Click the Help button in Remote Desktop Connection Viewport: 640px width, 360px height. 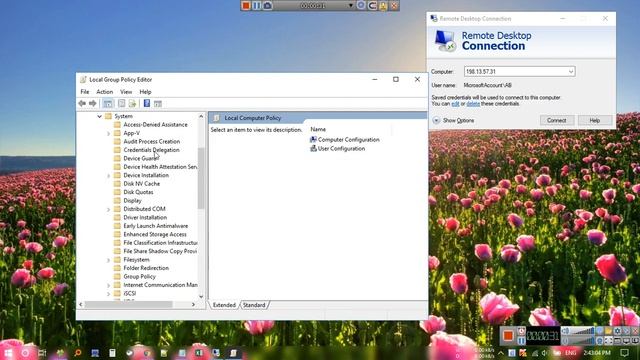click(x=595, y=120)
